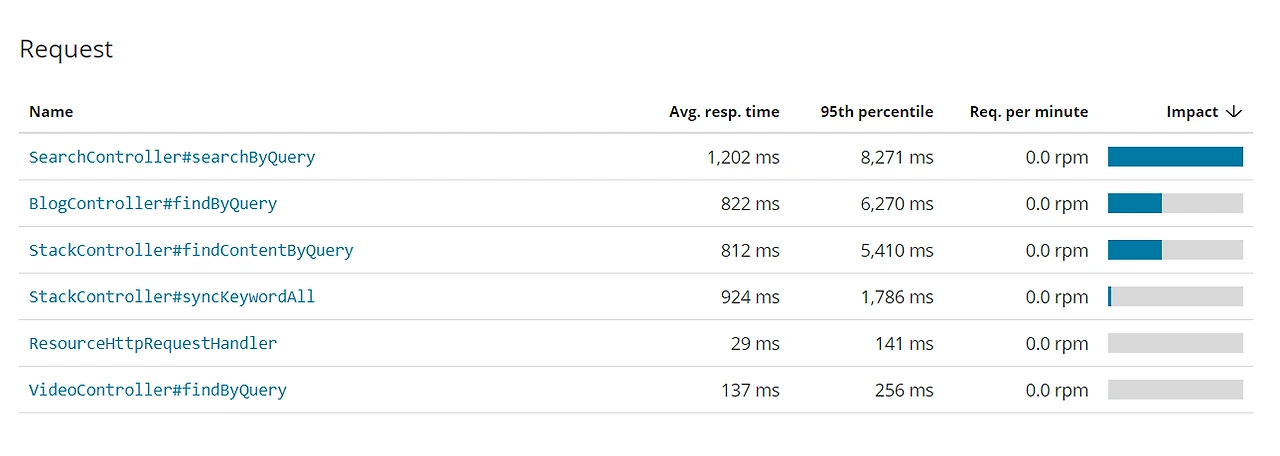
Task: Click the empty impact bar for ResourceHttpRequestHandler
Action: point(1175,343)
